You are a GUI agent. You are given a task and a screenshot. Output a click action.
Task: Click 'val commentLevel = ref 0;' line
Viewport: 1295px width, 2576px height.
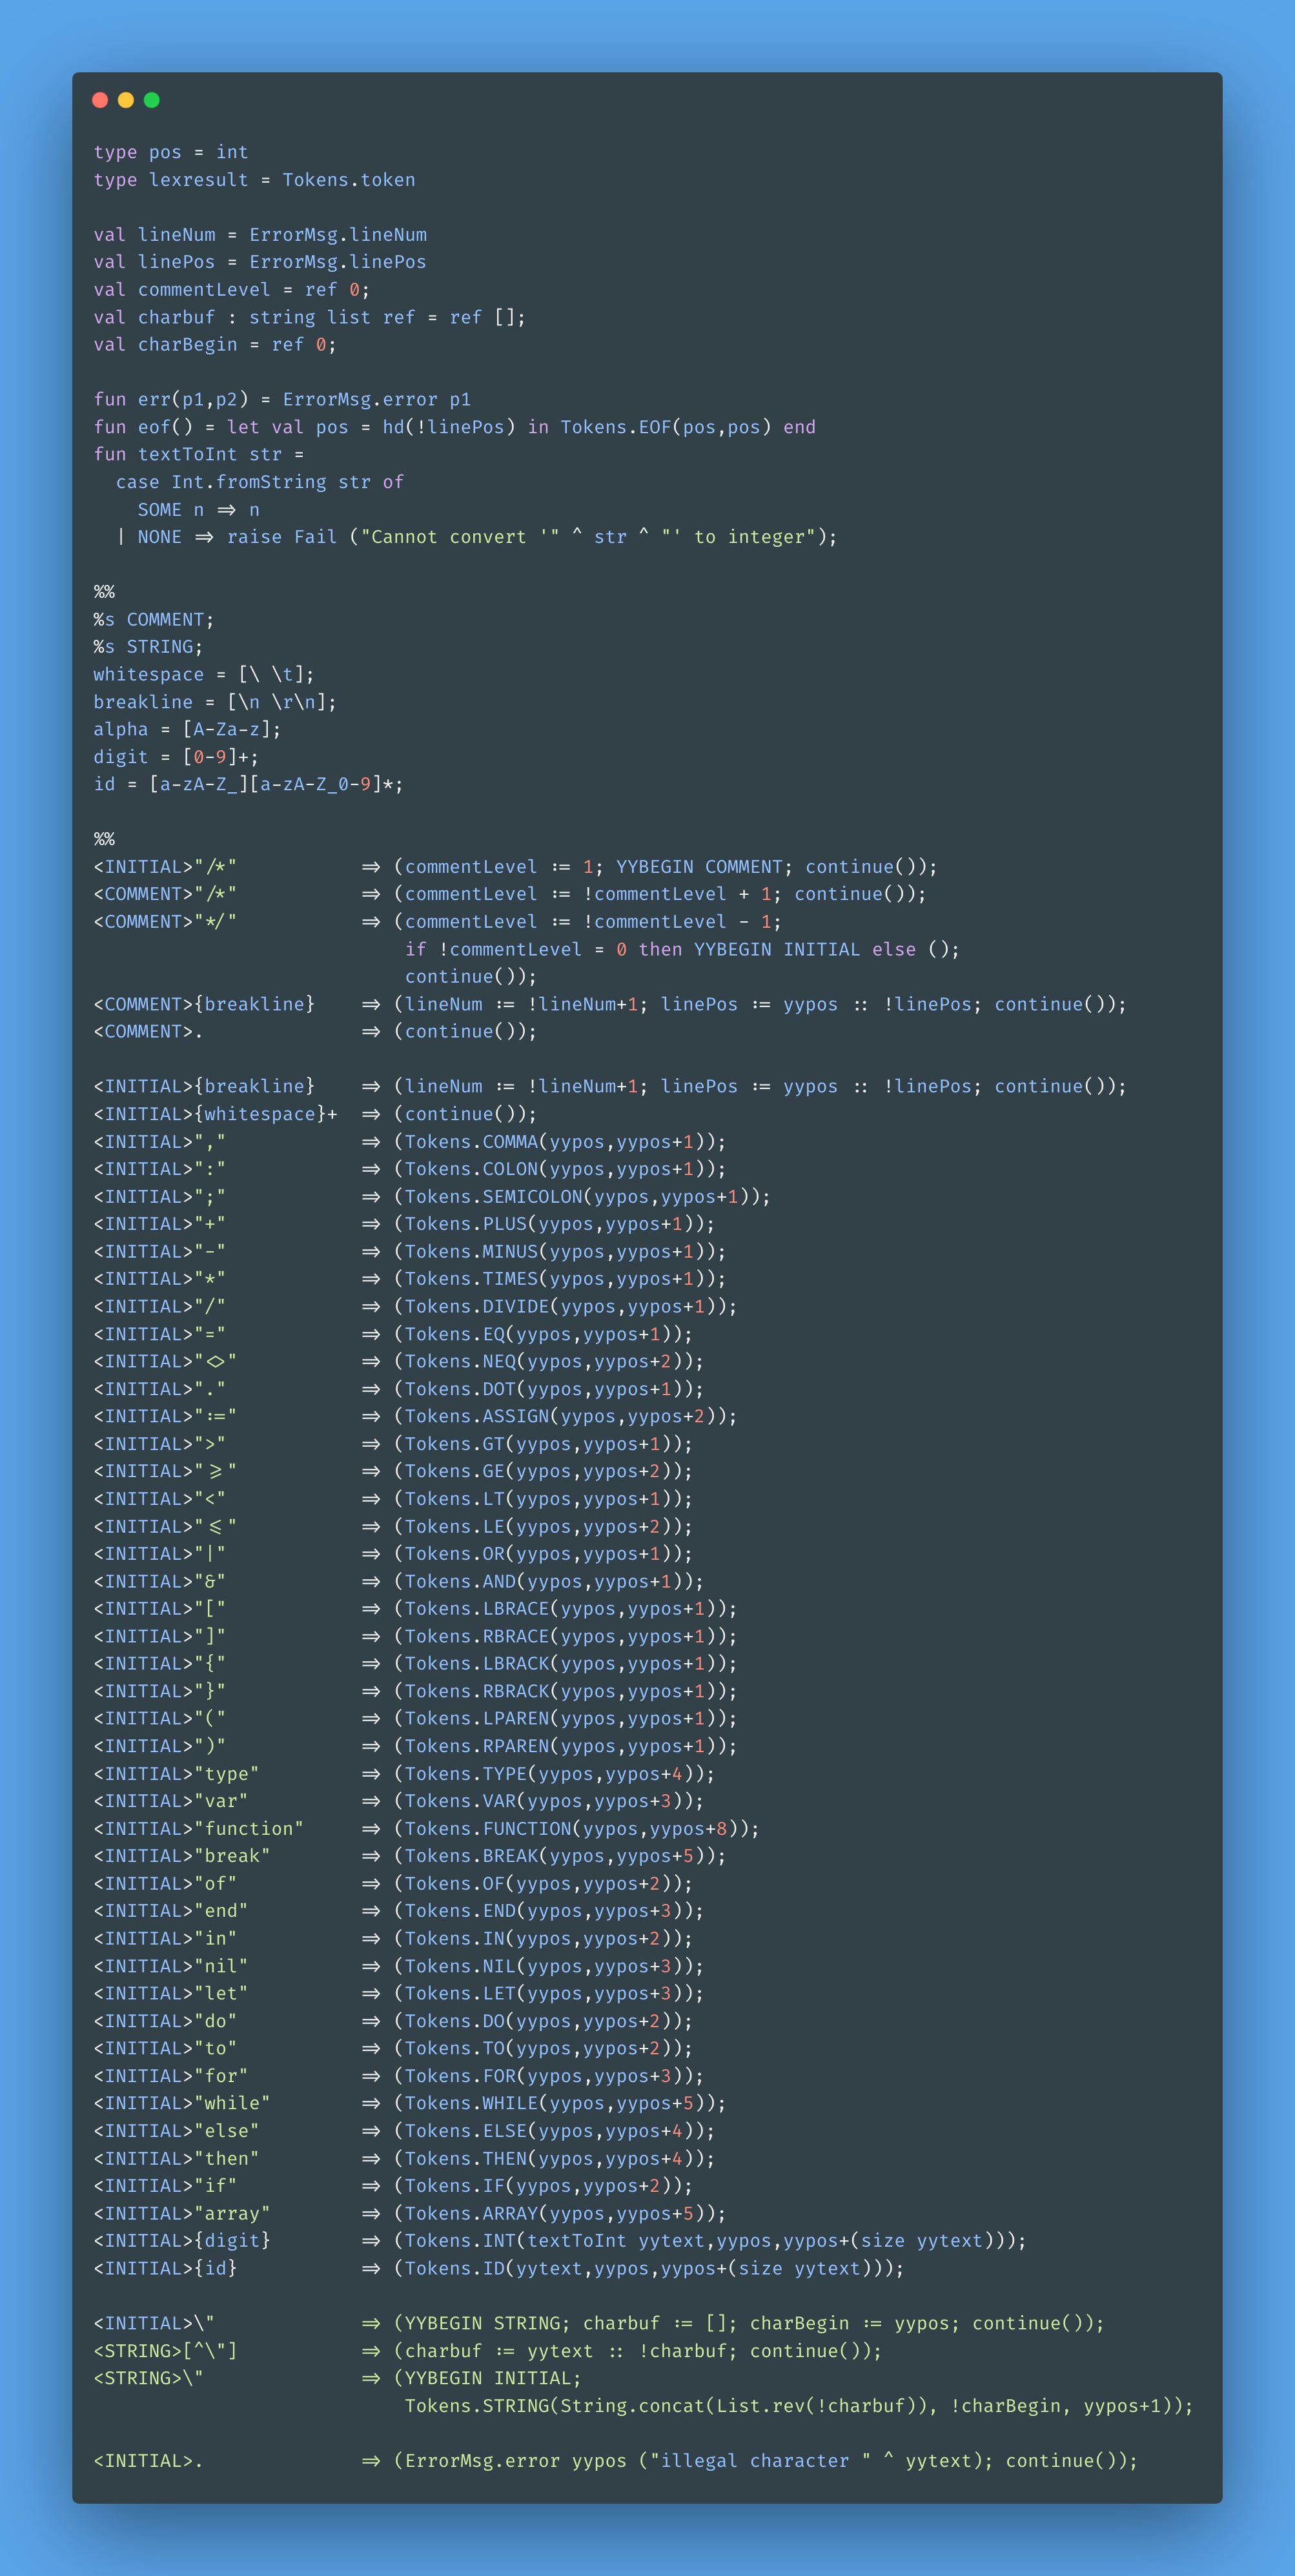(232, 290)
